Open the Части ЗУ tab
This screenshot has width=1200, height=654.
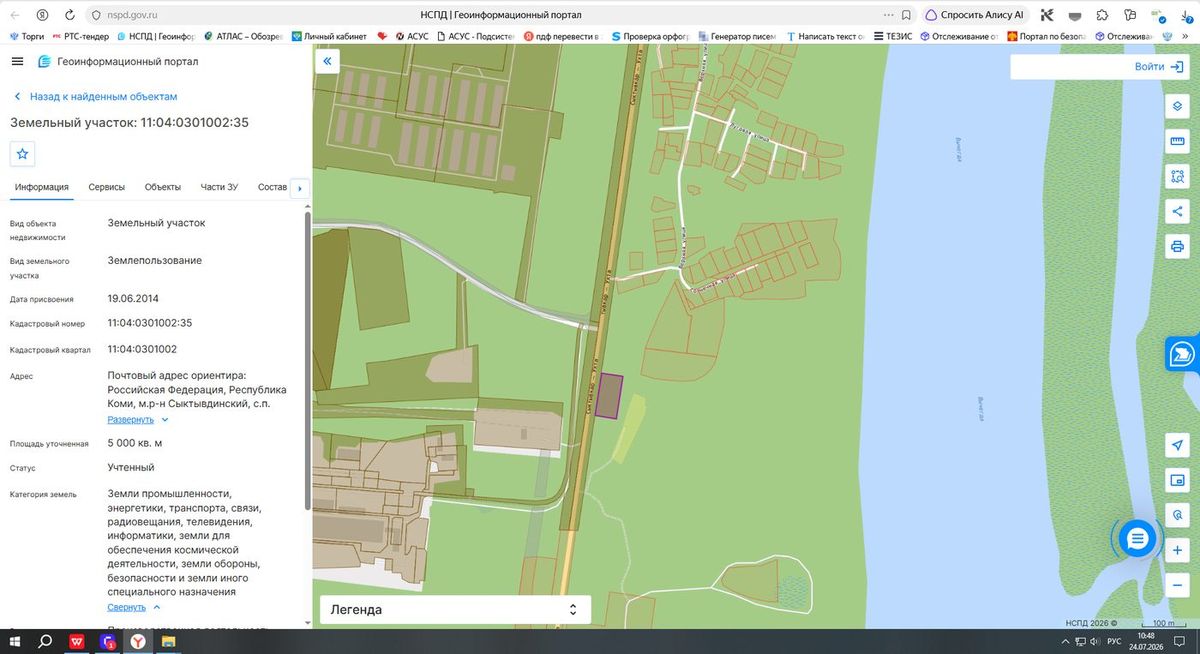219,187
